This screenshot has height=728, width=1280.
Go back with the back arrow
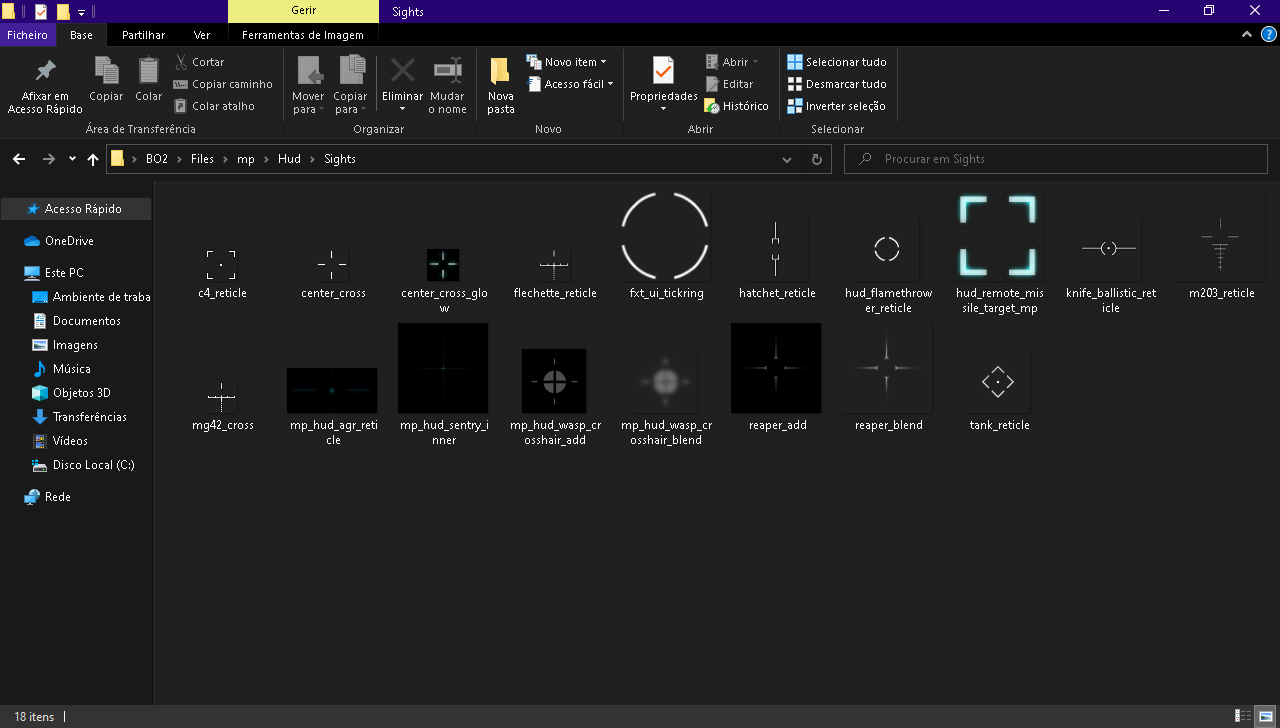click(19, 159)
